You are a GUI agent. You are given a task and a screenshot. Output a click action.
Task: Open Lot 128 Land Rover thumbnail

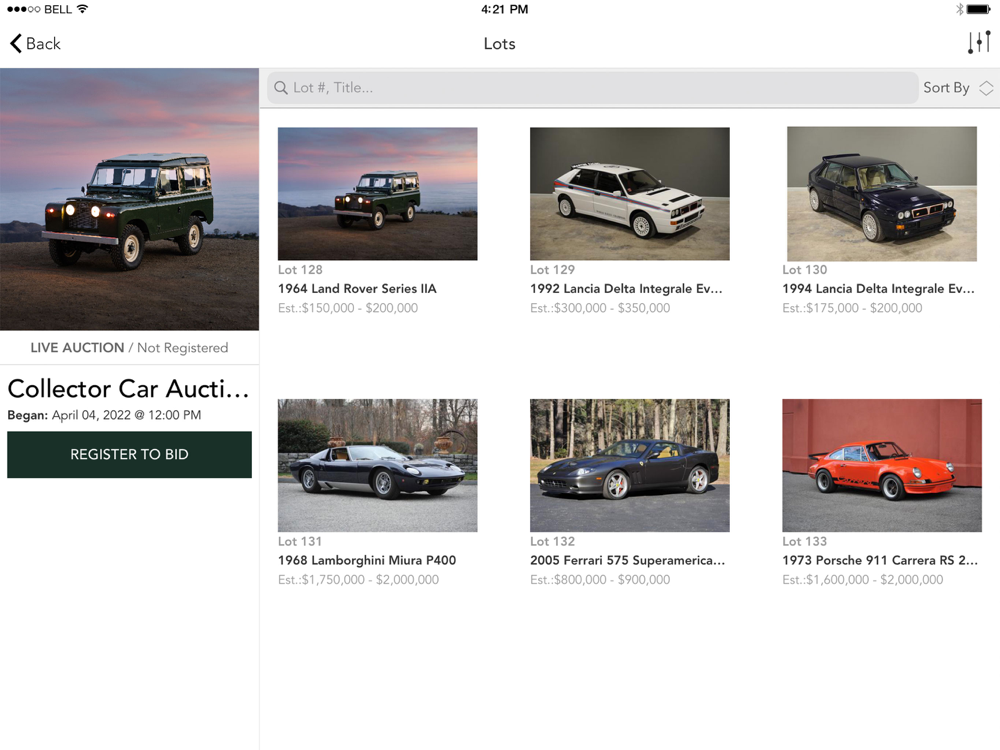(x=378, y=193)
